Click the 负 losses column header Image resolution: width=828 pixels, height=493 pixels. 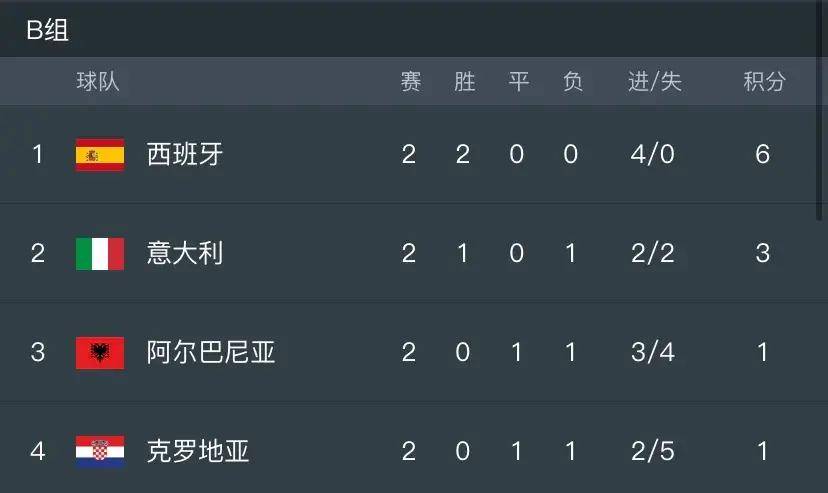[x=572, y=82]
